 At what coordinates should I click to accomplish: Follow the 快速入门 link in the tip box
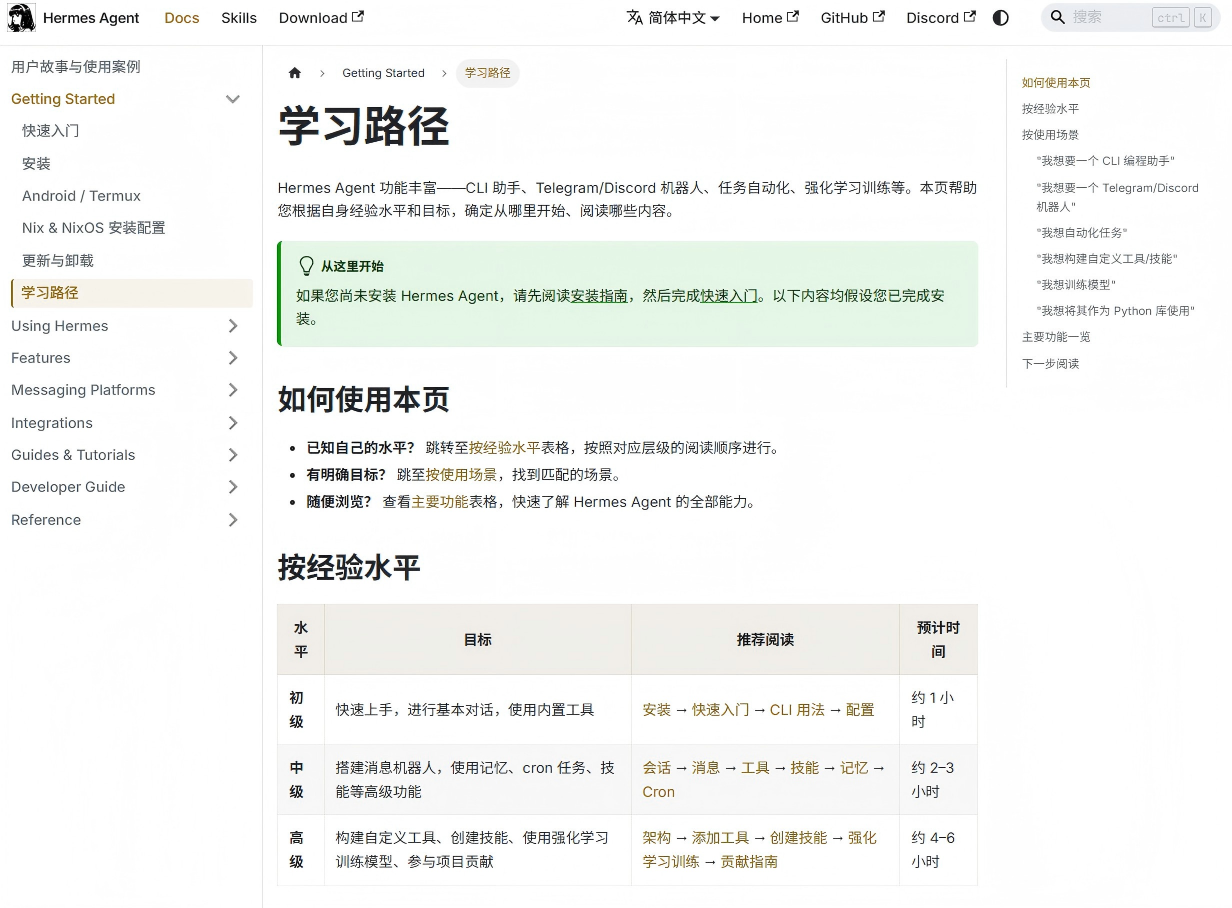728,296
